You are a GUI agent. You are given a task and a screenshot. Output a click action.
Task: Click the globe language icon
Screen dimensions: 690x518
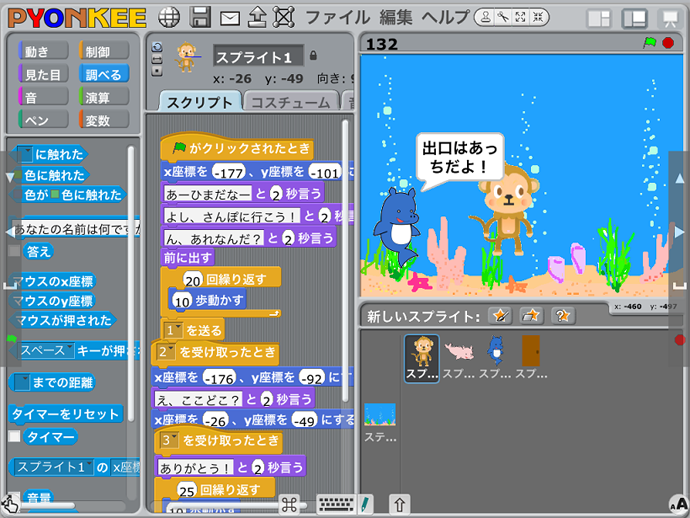[x=169, y=18]
